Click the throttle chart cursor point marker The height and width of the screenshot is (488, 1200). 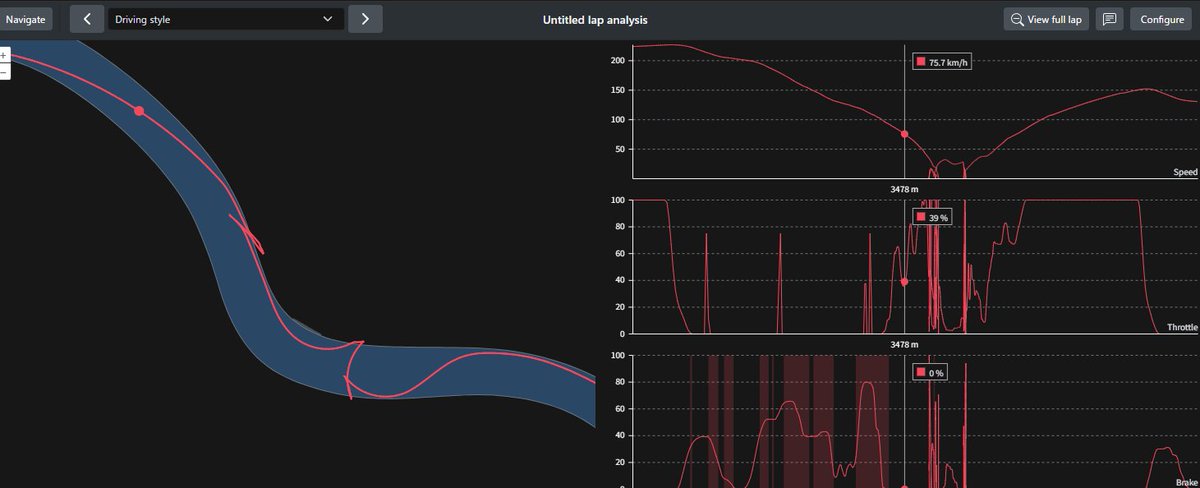tap(904, 282)
